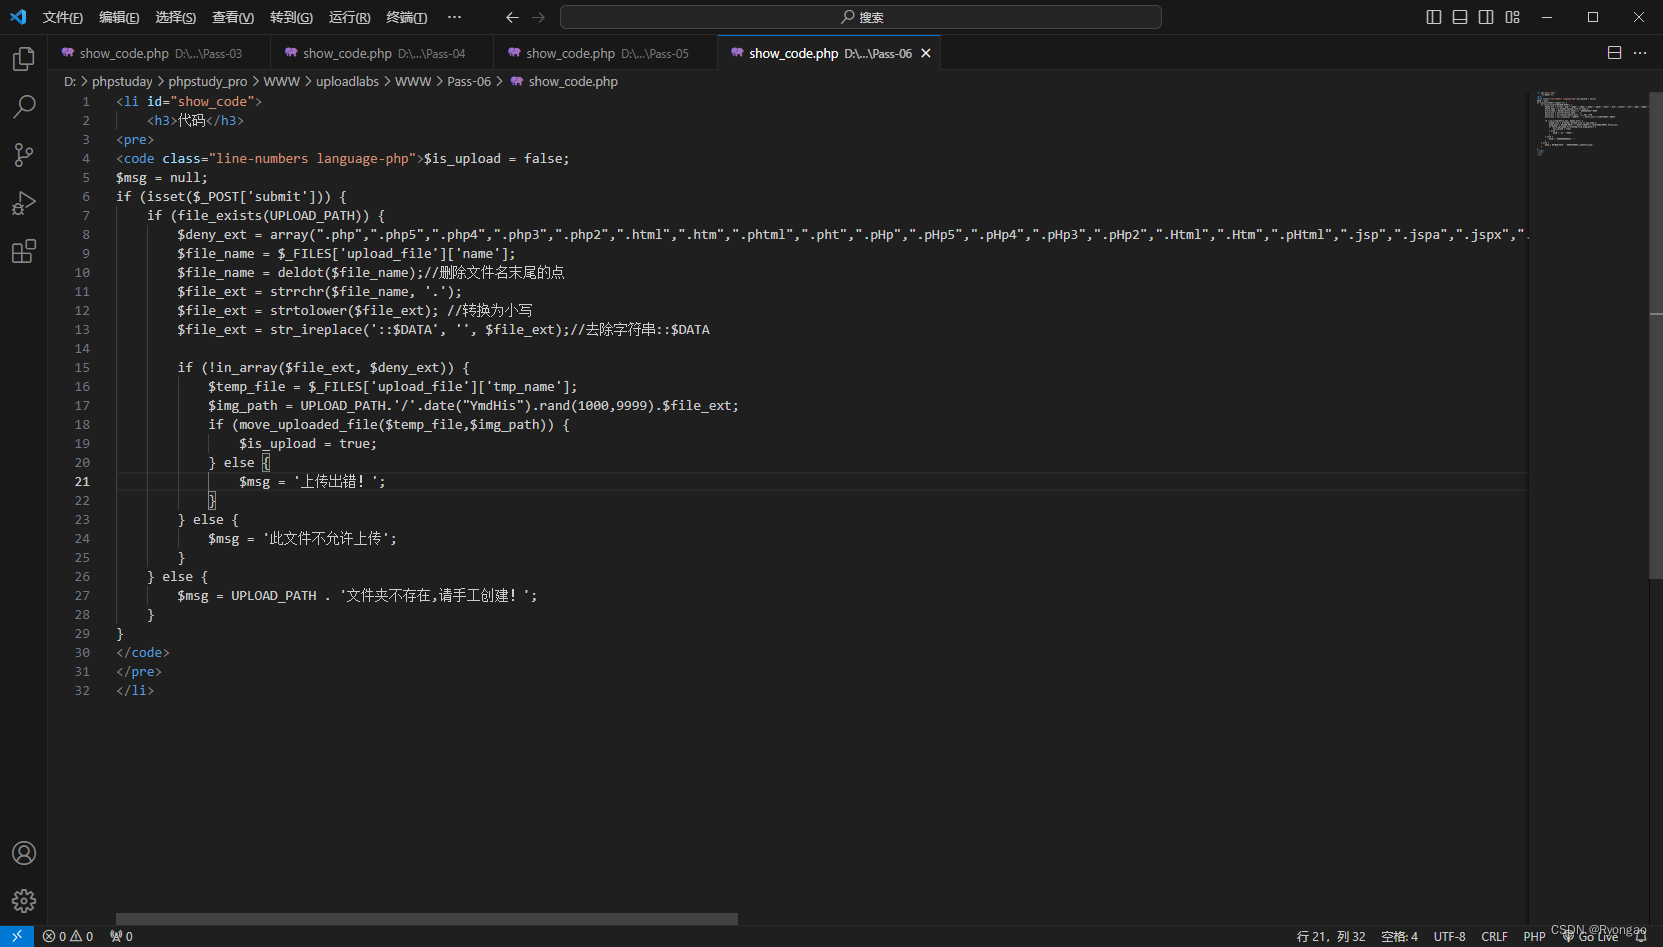Toggle the primary side bar layout icon

1434,17
